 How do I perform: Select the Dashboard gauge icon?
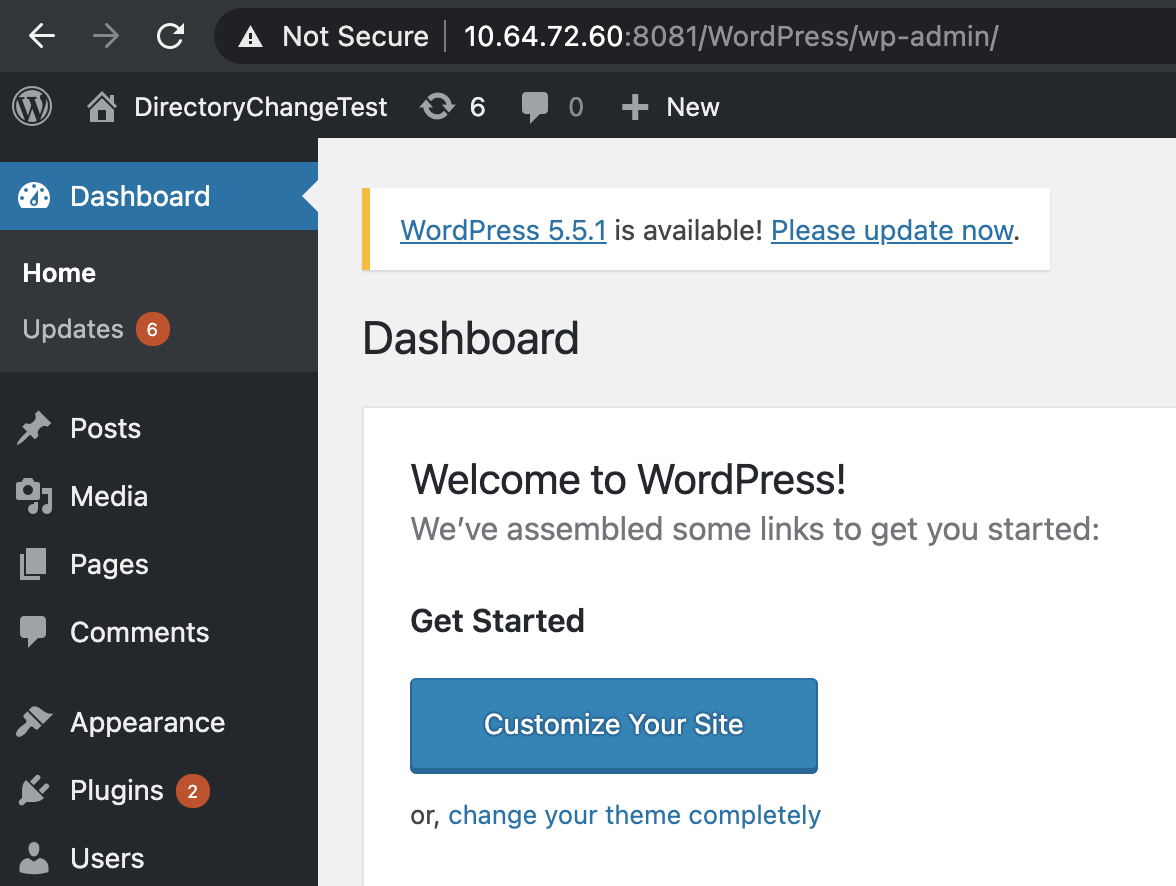[34, 195]
